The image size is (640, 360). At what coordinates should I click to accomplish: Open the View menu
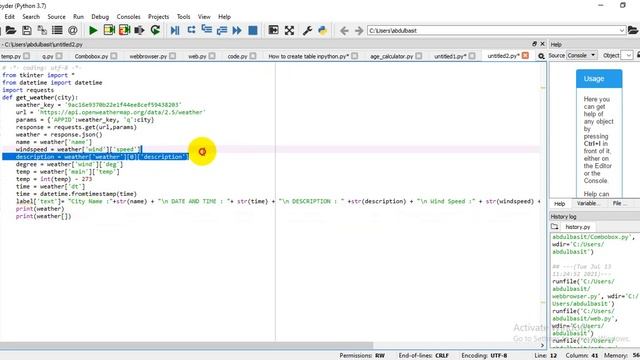(x=204, y=17)
